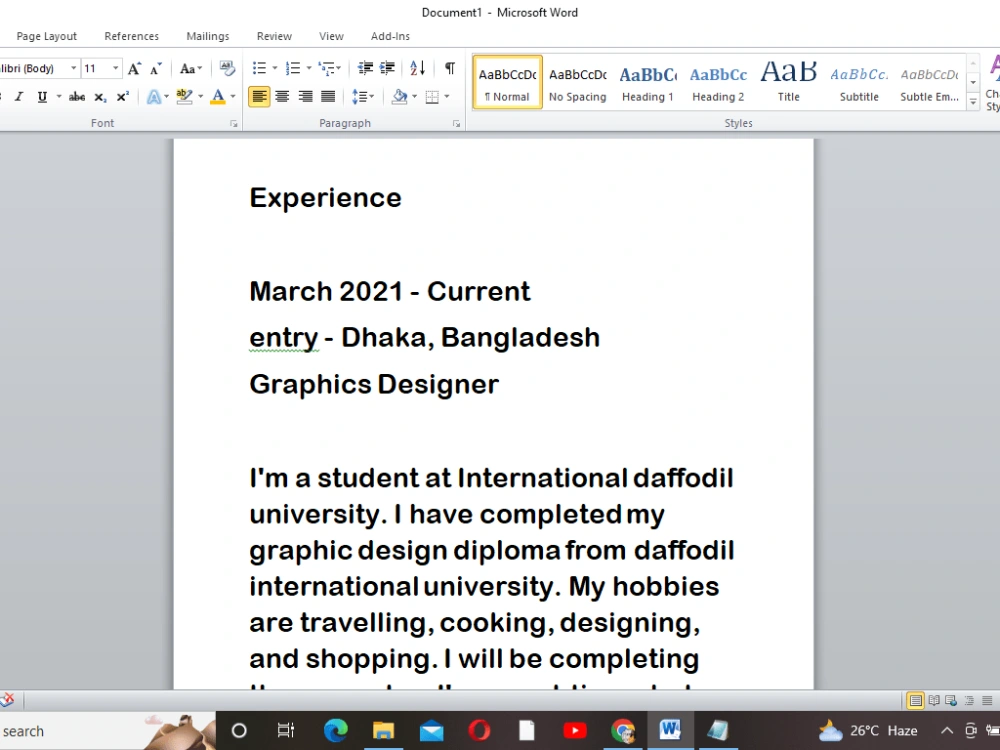Center the text

(x=282, y=97)
